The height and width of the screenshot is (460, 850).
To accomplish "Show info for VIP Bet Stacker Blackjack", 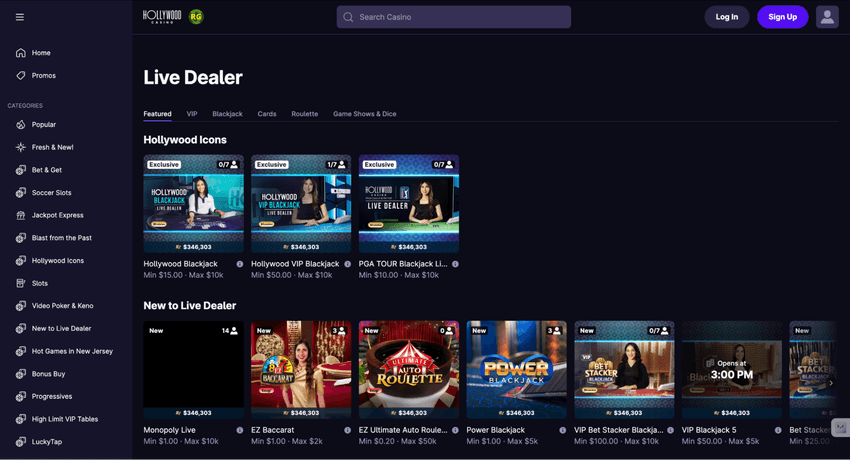I will pyautogui.click(x=671, y=430).
